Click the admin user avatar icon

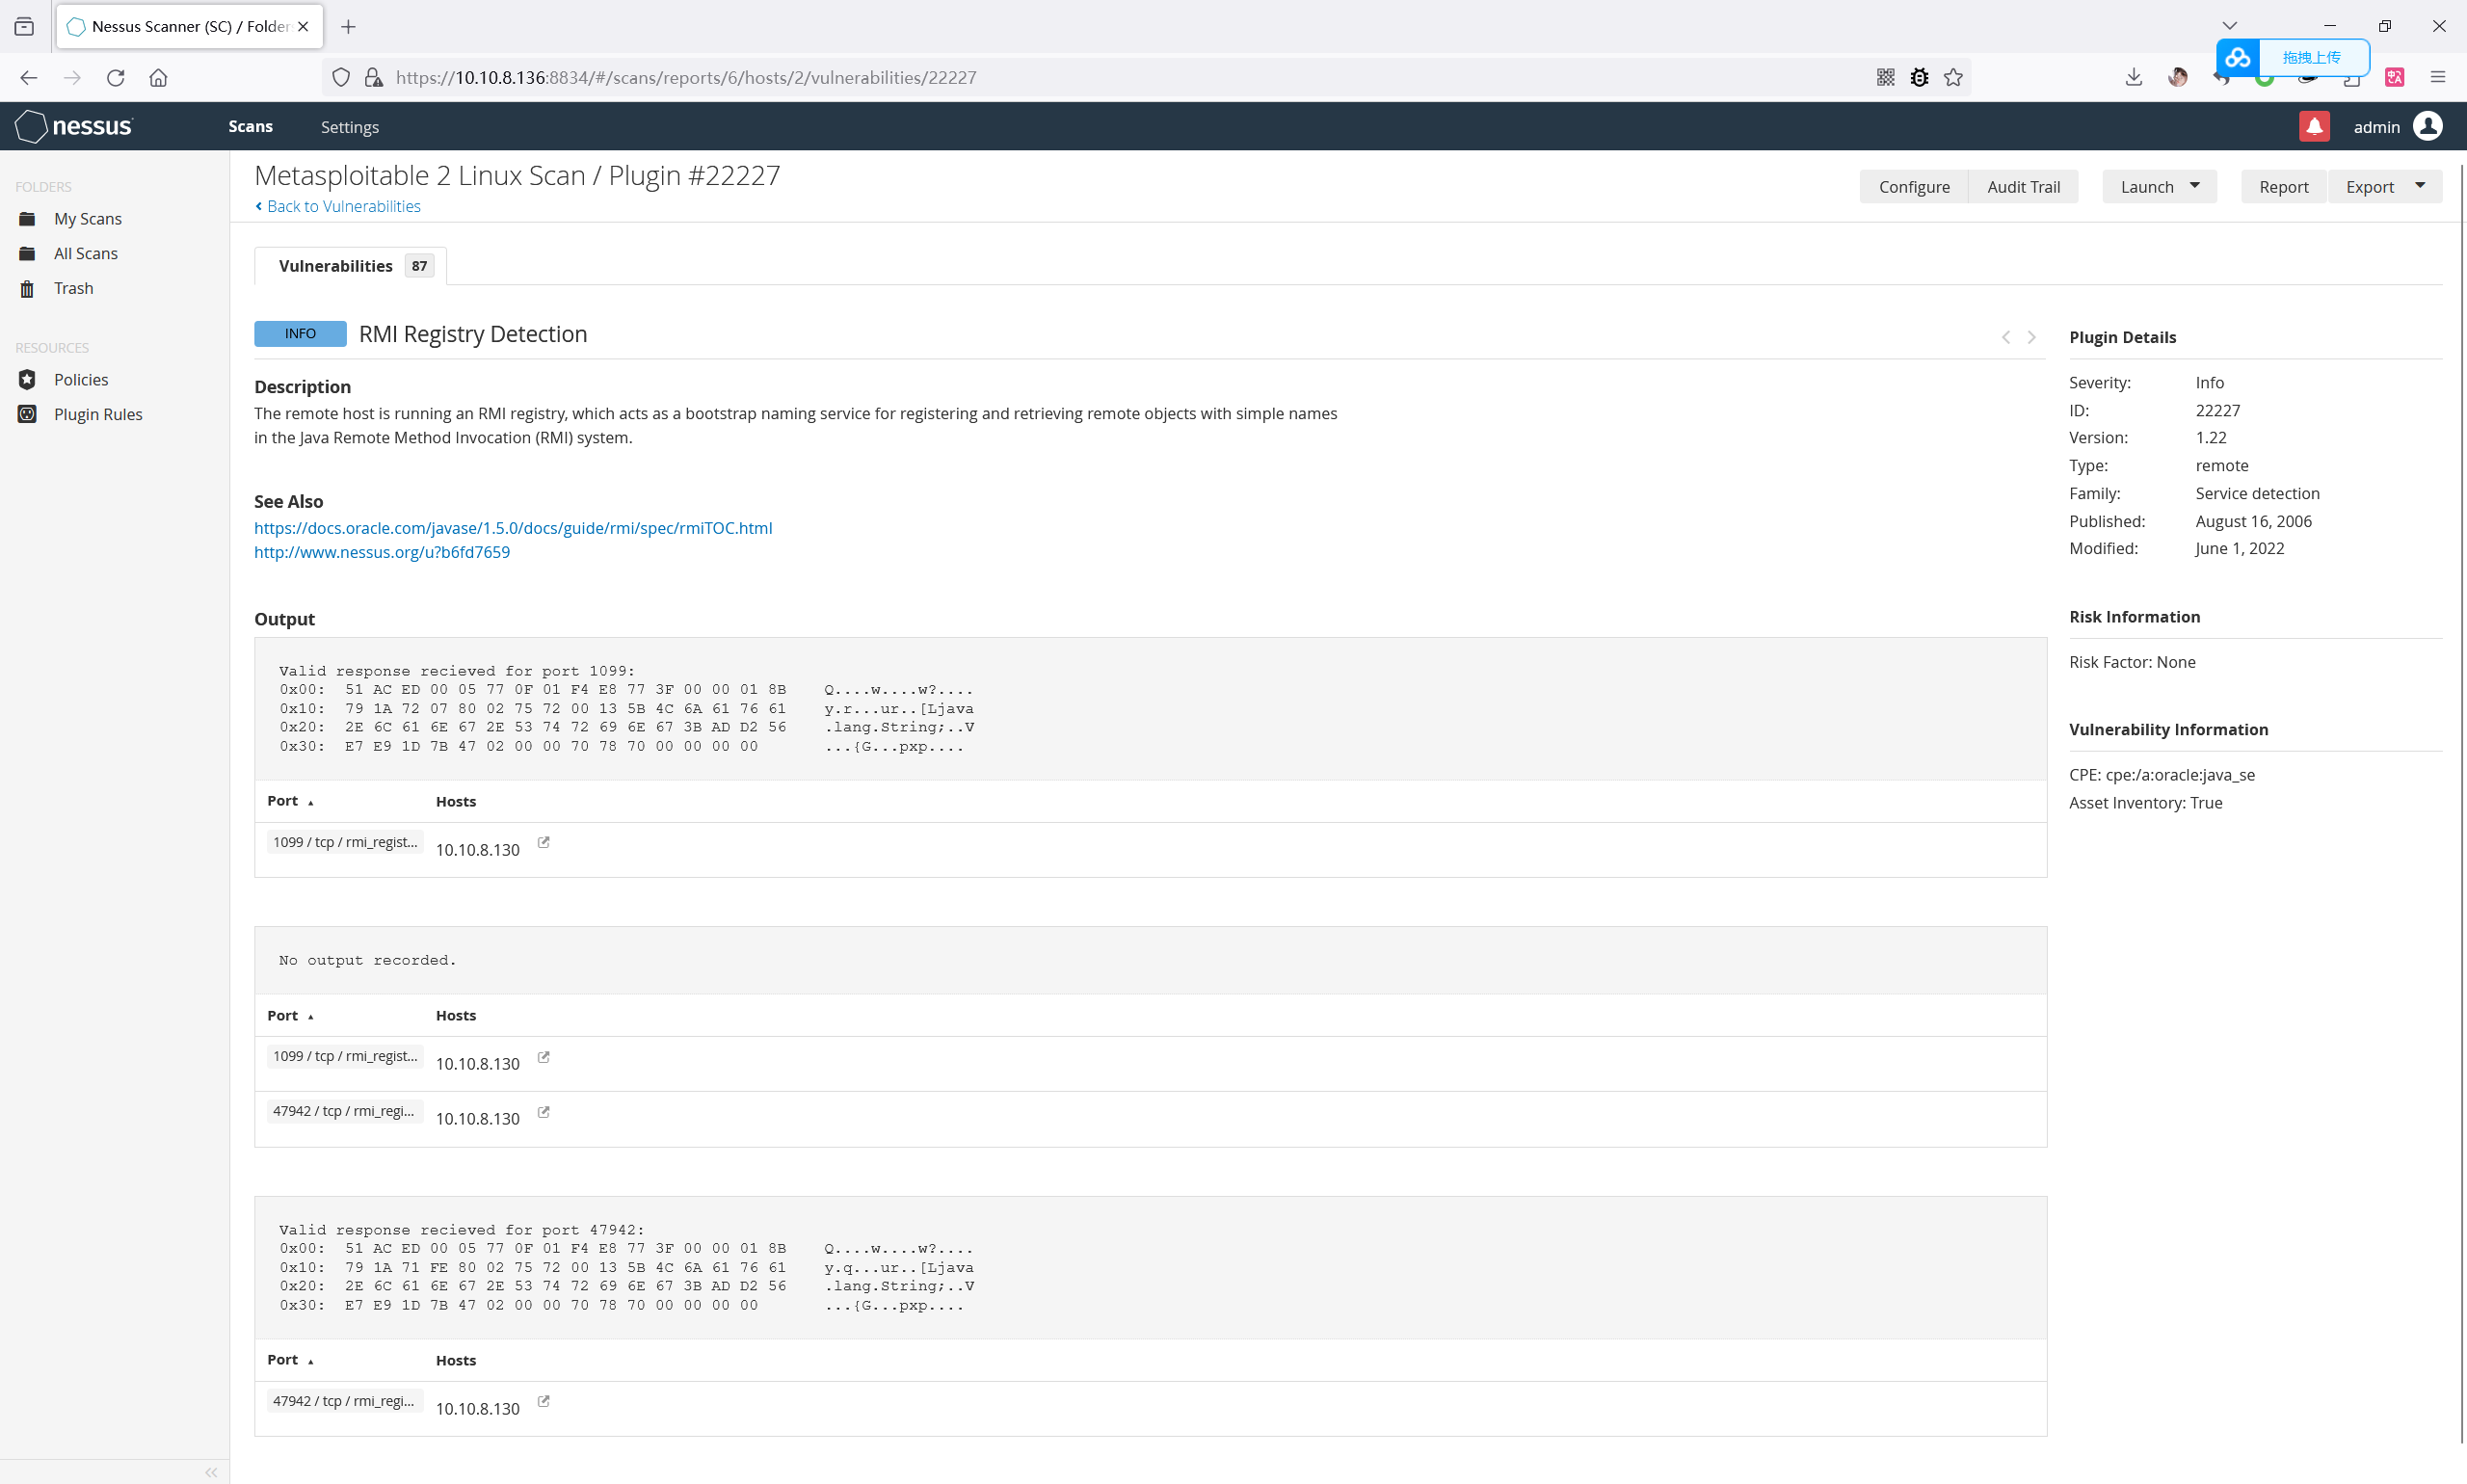pos(2428,126)
